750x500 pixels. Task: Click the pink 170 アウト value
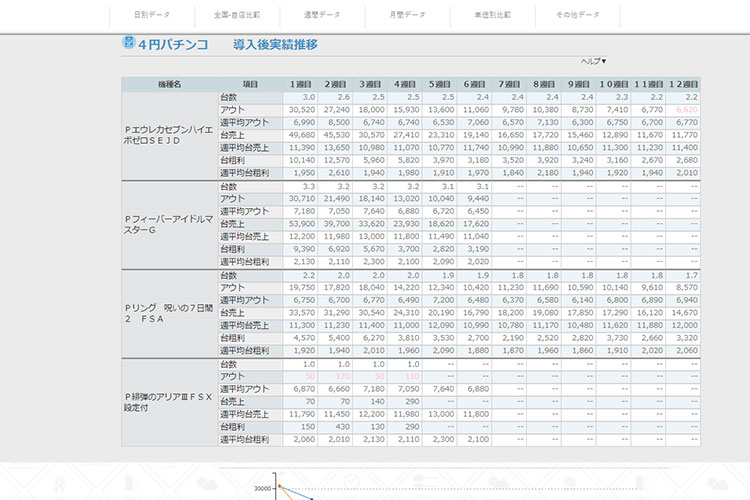342,377
